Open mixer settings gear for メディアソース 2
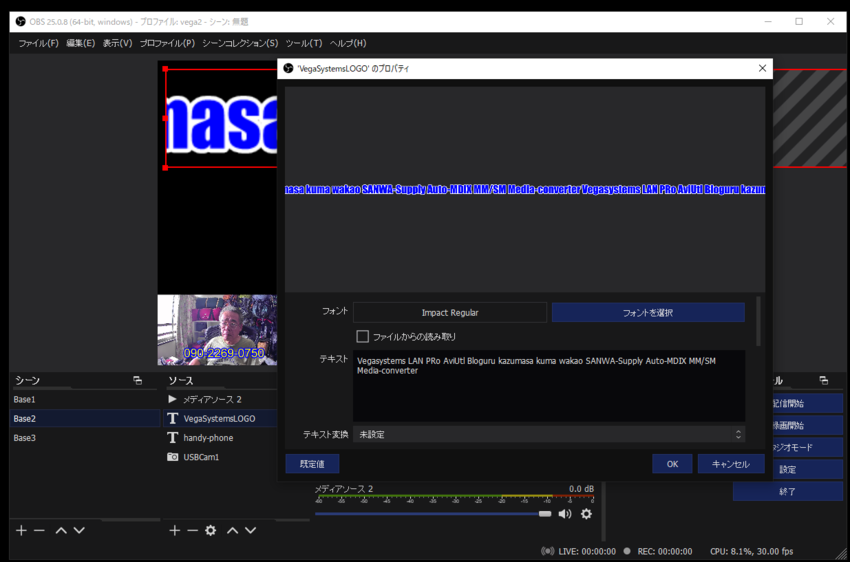 coord(587,514)
